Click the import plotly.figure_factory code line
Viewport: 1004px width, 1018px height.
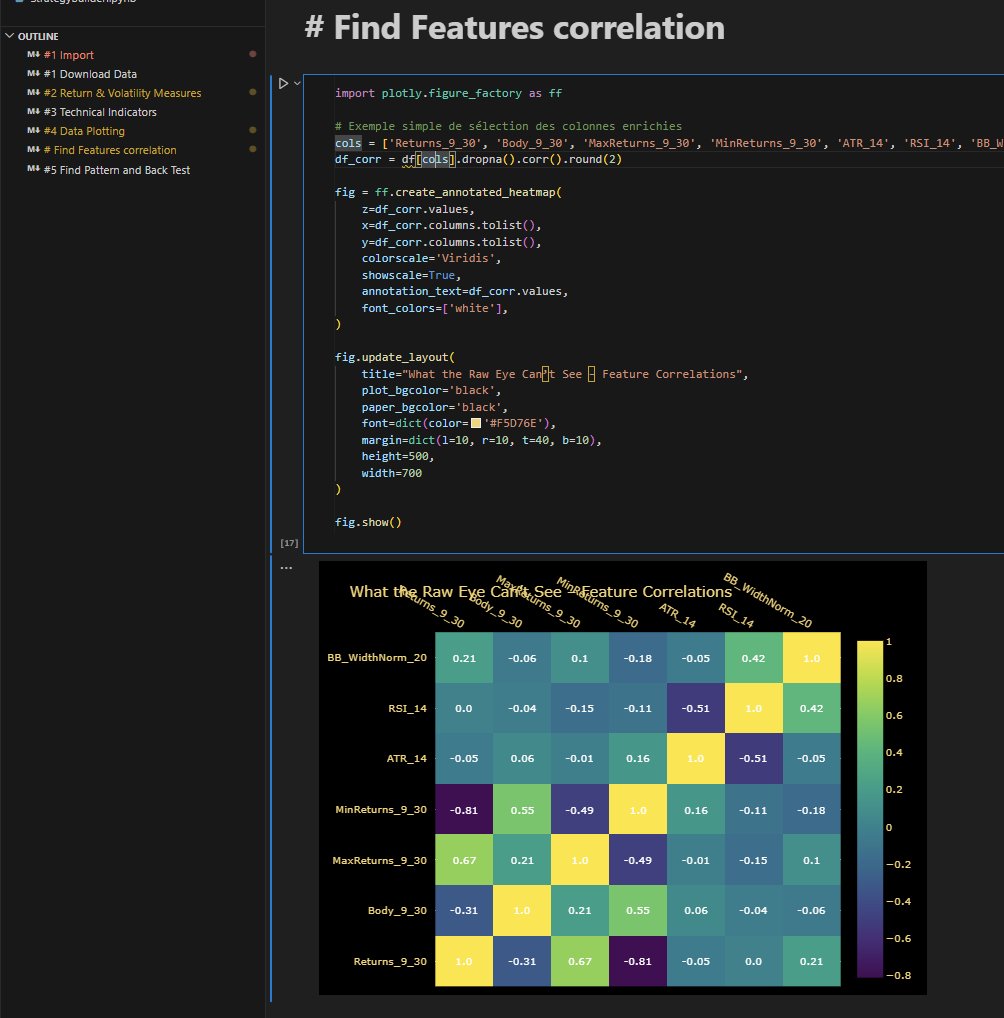(x=448, y=93)
